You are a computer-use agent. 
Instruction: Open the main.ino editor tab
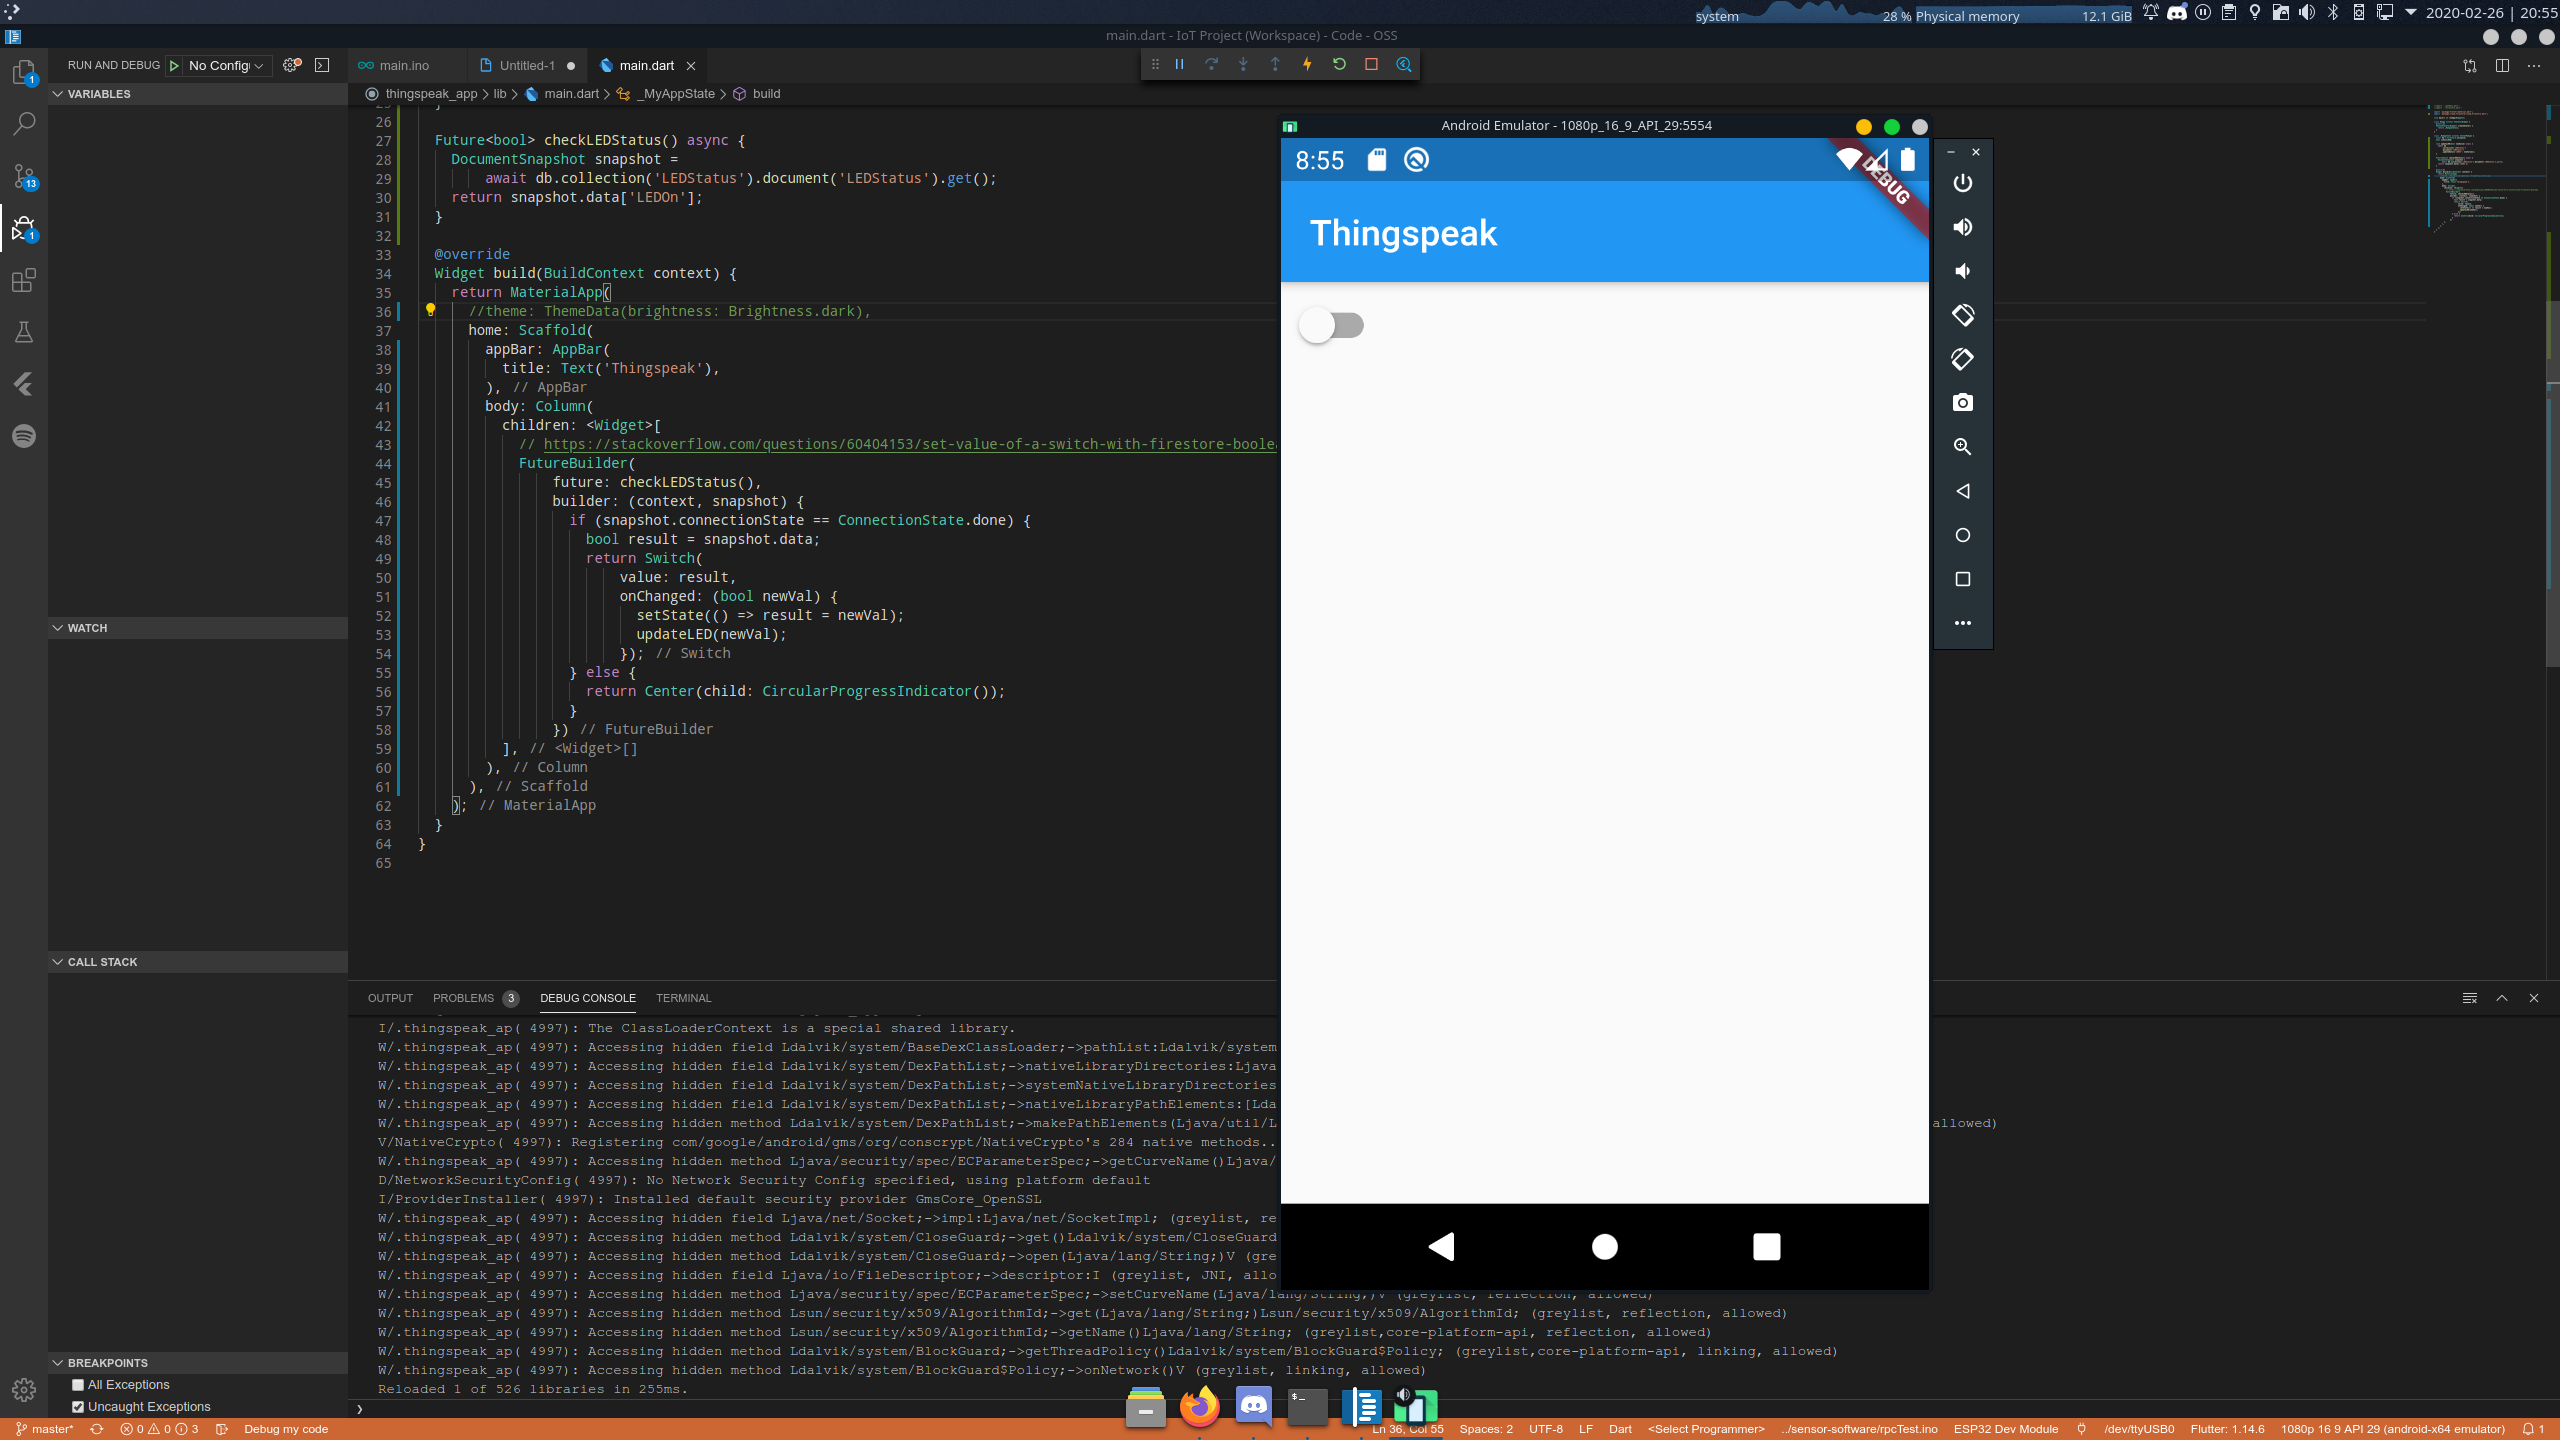coord(405,65)
